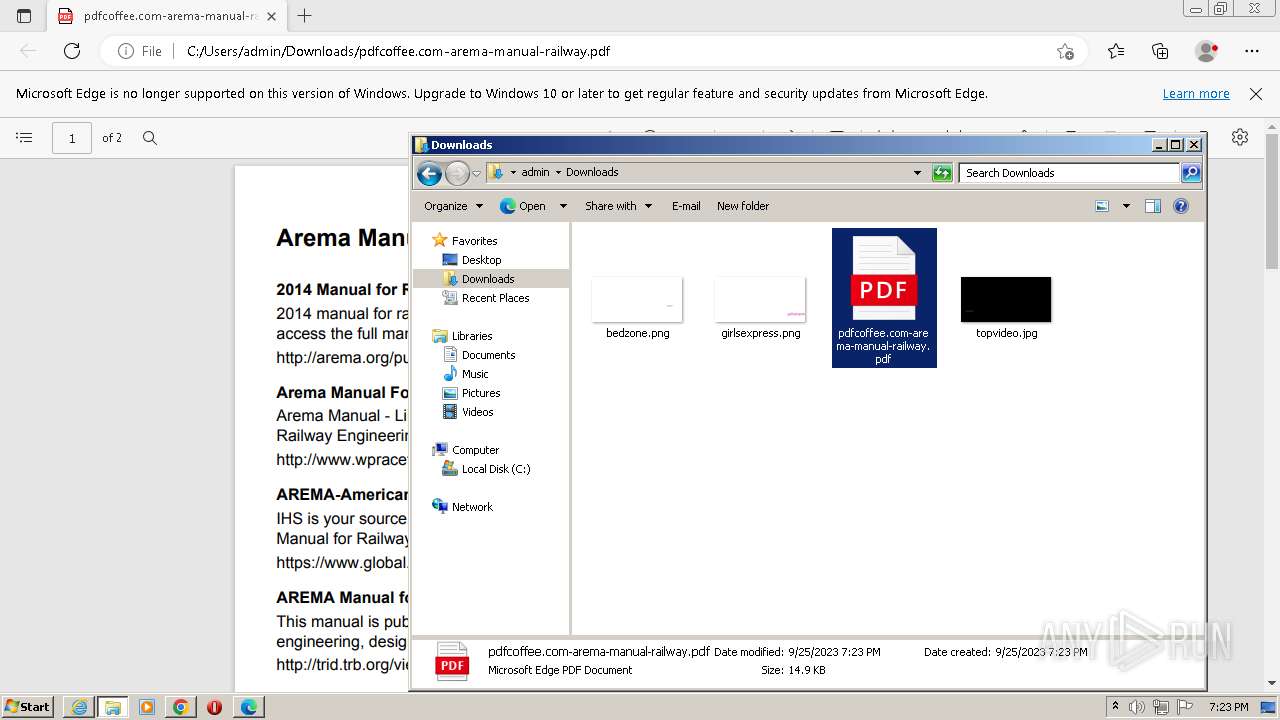Select Downloads in Favorites list

pos(488,279)
